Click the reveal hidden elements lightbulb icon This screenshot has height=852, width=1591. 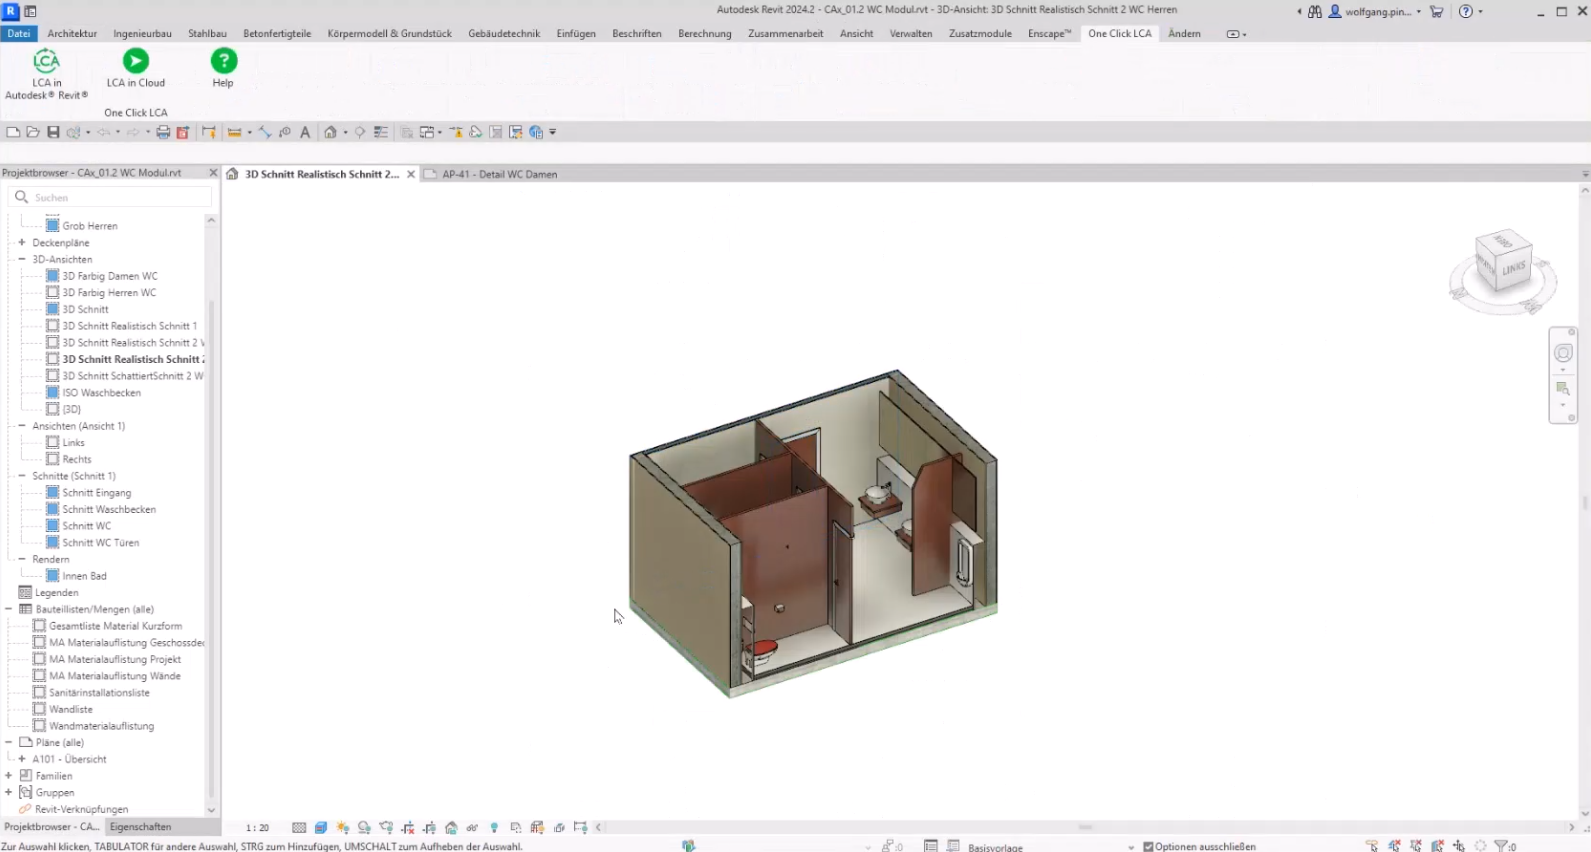(494, 828)
